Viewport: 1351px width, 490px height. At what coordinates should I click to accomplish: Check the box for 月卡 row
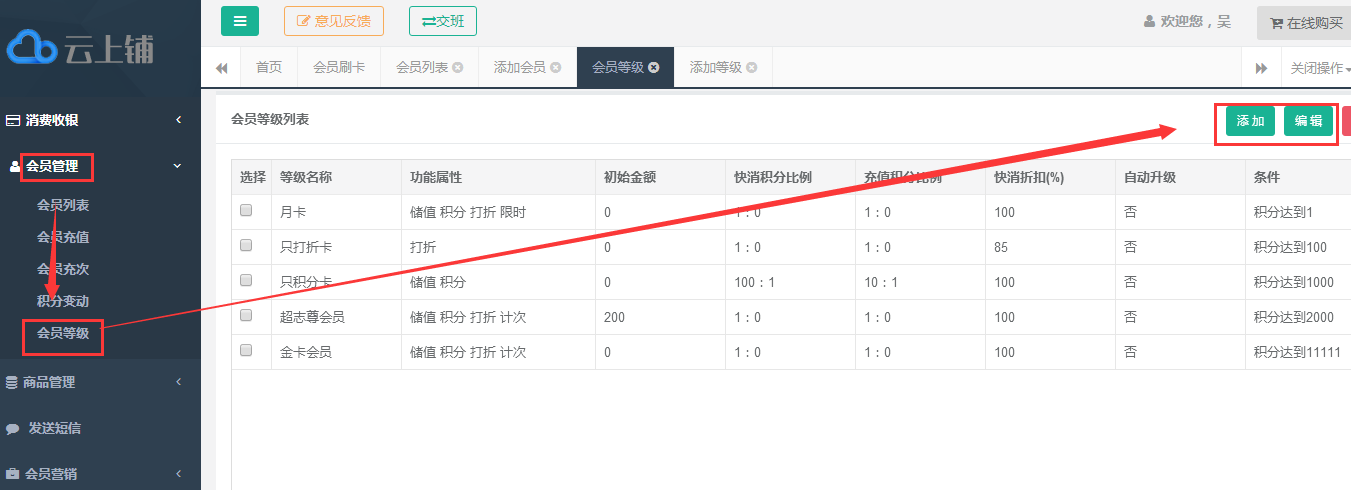click(246, 211)
